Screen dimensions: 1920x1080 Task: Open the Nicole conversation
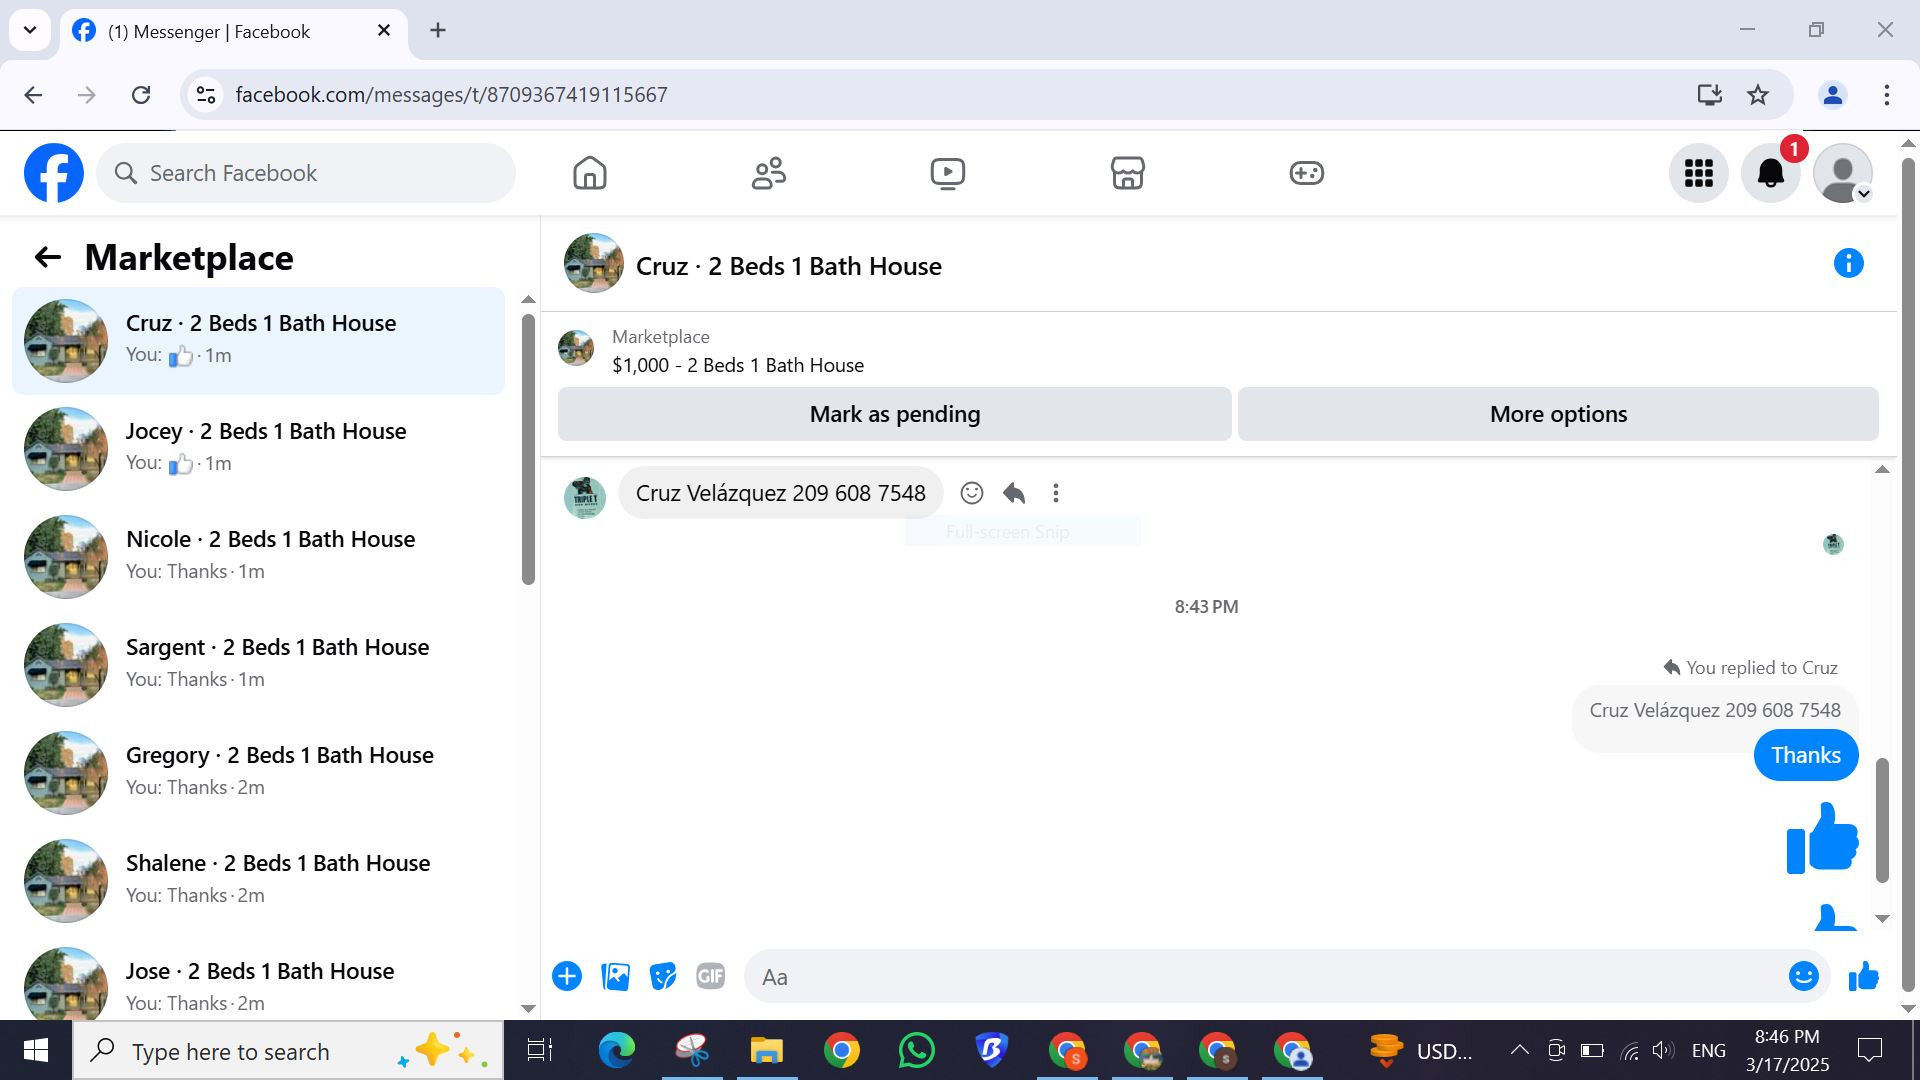click(x=258, y=557)
